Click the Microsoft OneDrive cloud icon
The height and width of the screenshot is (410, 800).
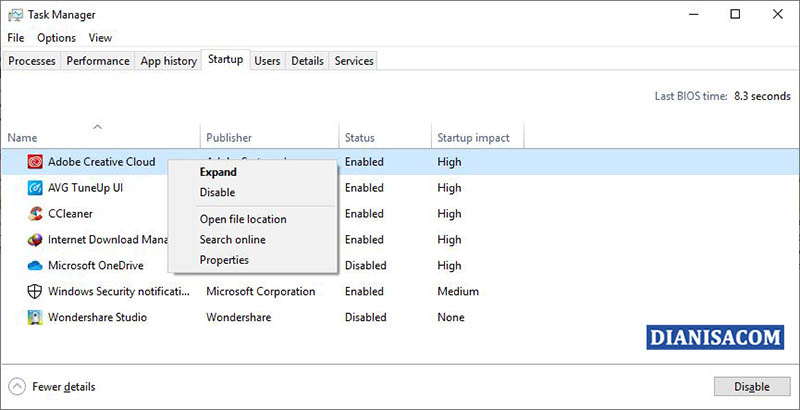click(35, 266)
